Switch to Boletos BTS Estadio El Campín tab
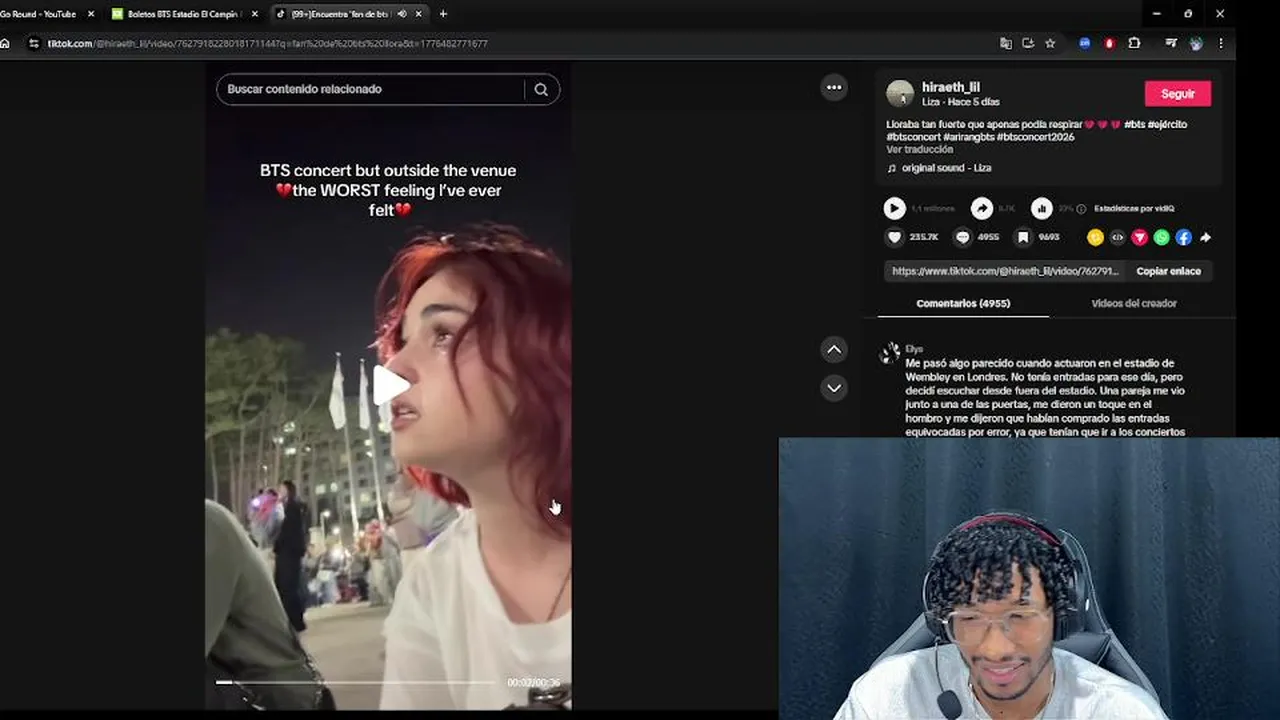 pyautogui.click(x=185, y=14)
